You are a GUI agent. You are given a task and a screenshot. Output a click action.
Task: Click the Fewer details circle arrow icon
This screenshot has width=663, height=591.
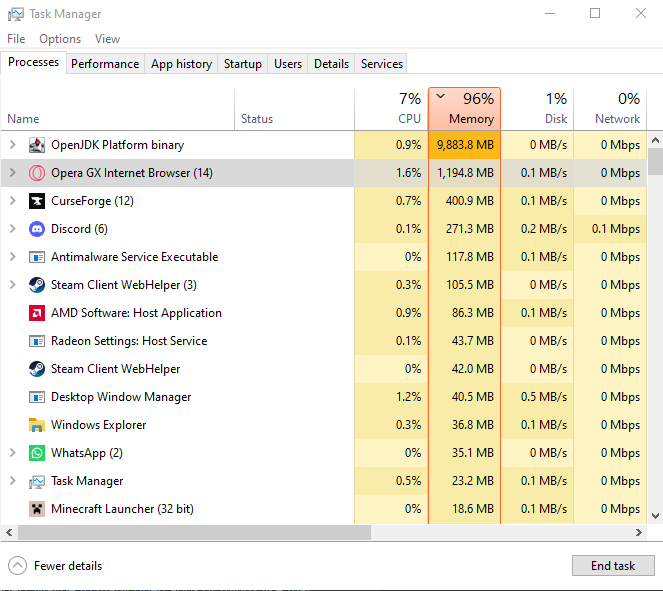click(x=17, y=566)
